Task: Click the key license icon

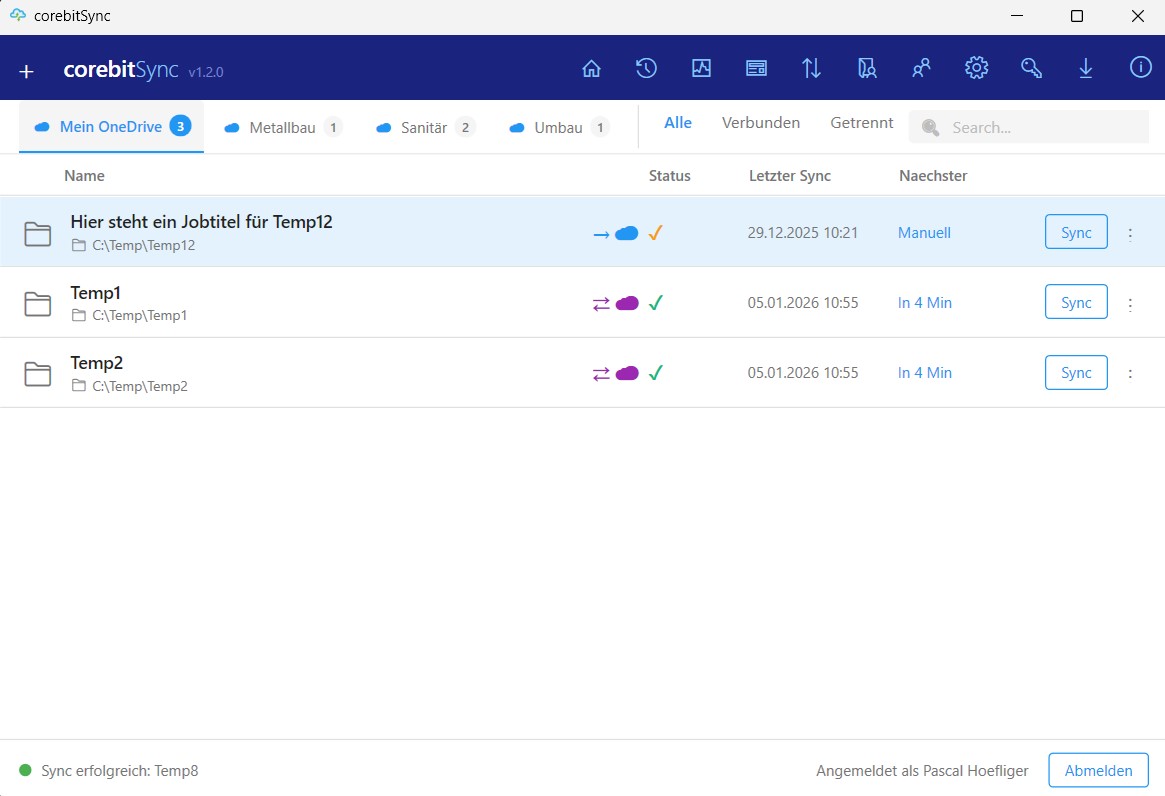Action: pyautogui.click(x=1031, y=68)
